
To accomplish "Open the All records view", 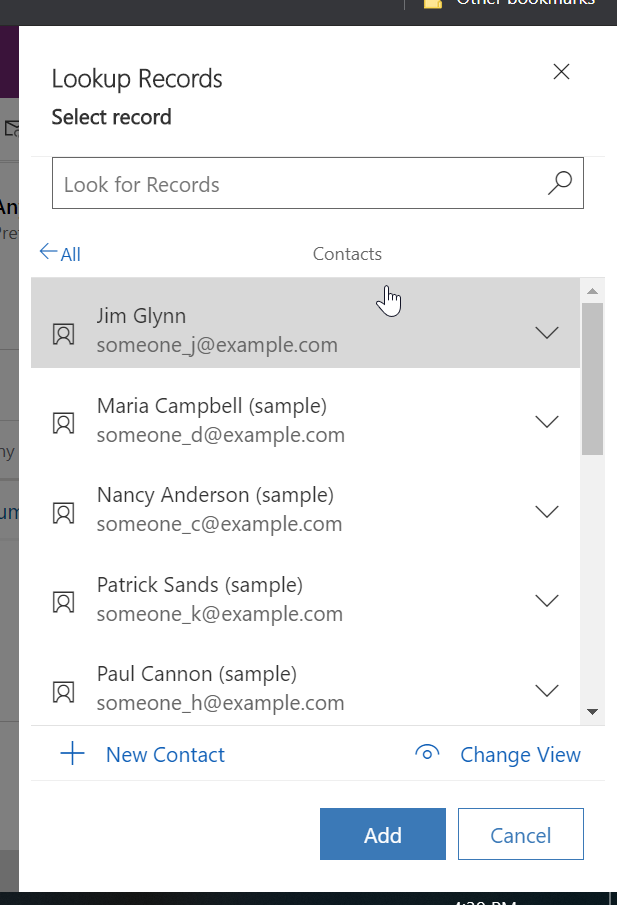I will pos(60,254).
